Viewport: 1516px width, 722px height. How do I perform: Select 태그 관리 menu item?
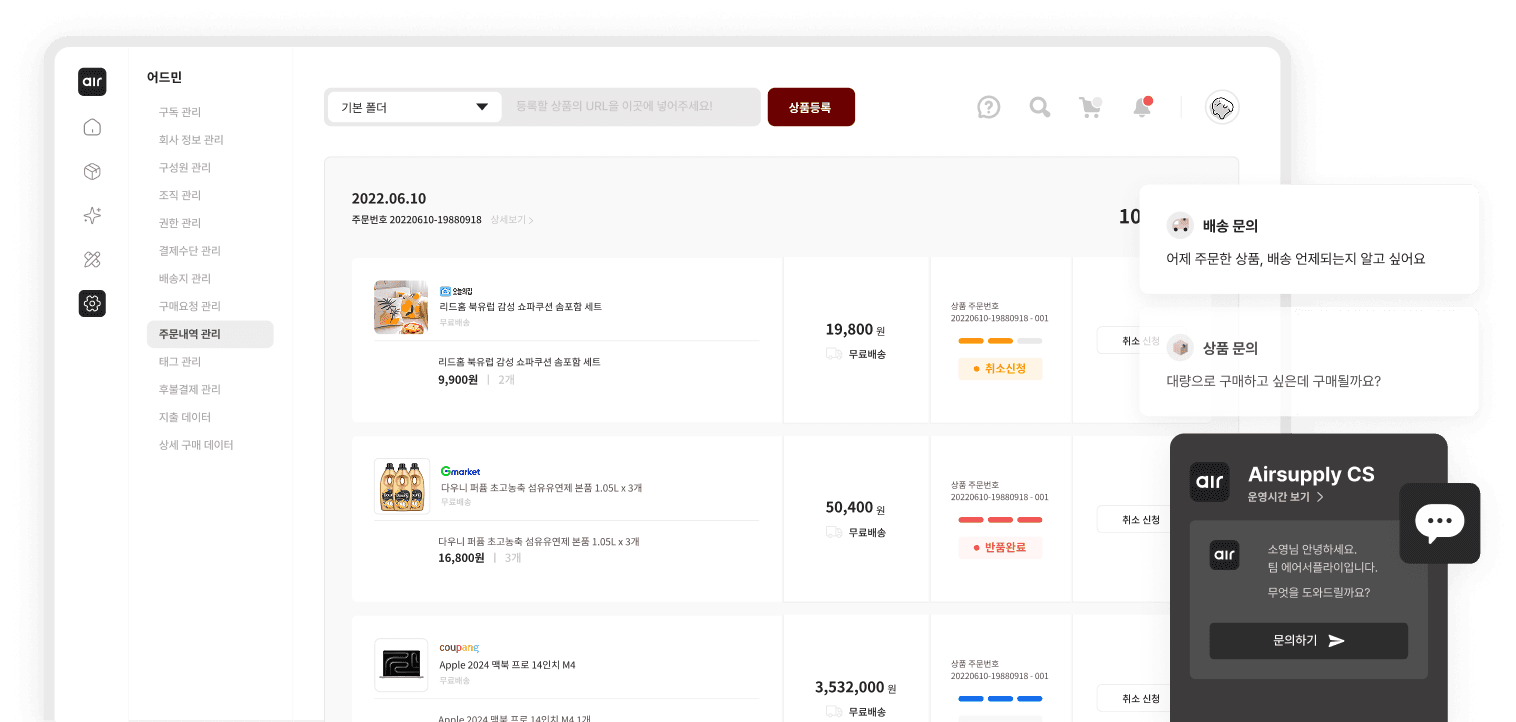(x=180, y=362)
